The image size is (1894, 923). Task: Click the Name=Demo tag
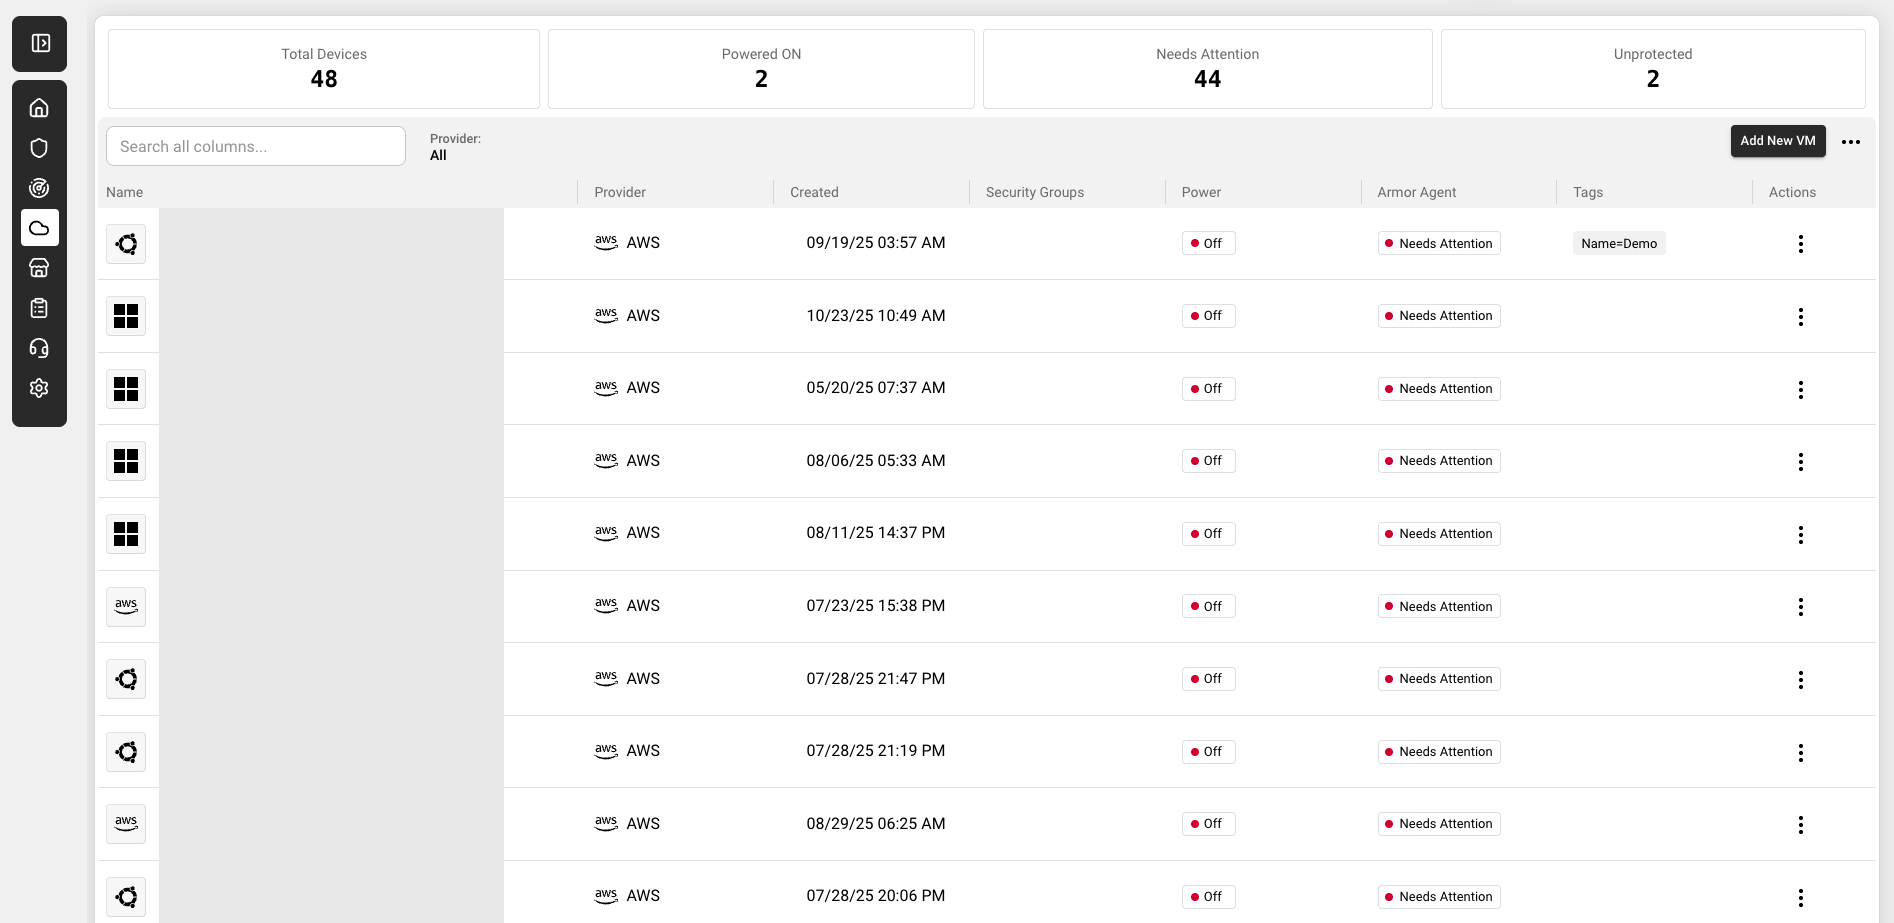[x=1618, y=244]
